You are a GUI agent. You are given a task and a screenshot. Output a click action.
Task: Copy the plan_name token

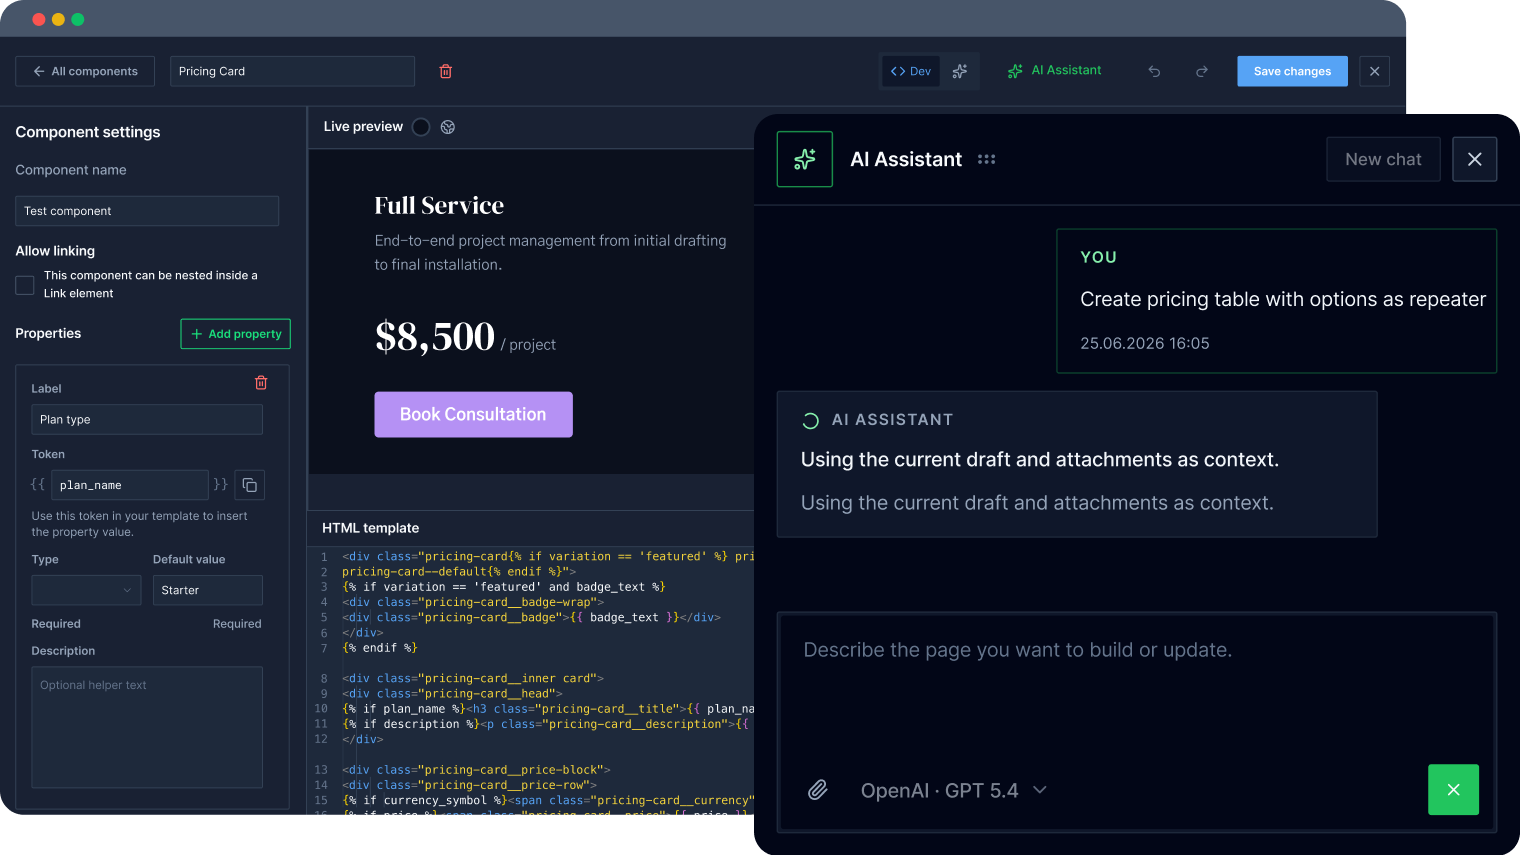(250, 485)
